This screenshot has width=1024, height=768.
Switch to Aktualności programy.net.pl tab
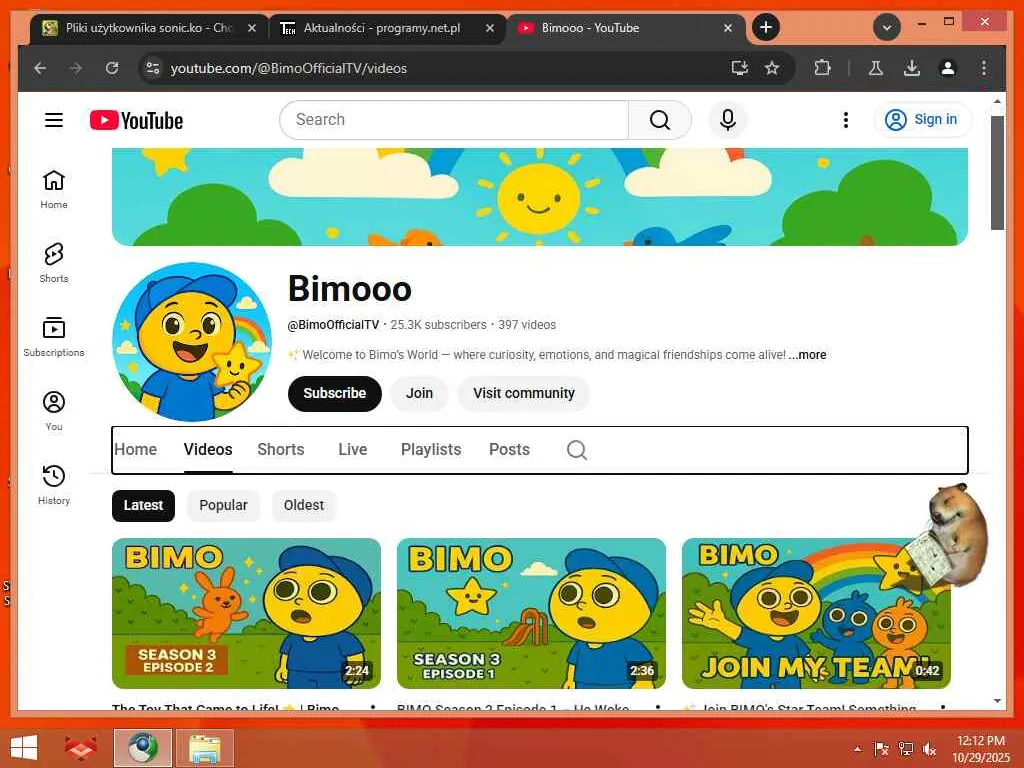pyautogui.click(x=381, y=28)
